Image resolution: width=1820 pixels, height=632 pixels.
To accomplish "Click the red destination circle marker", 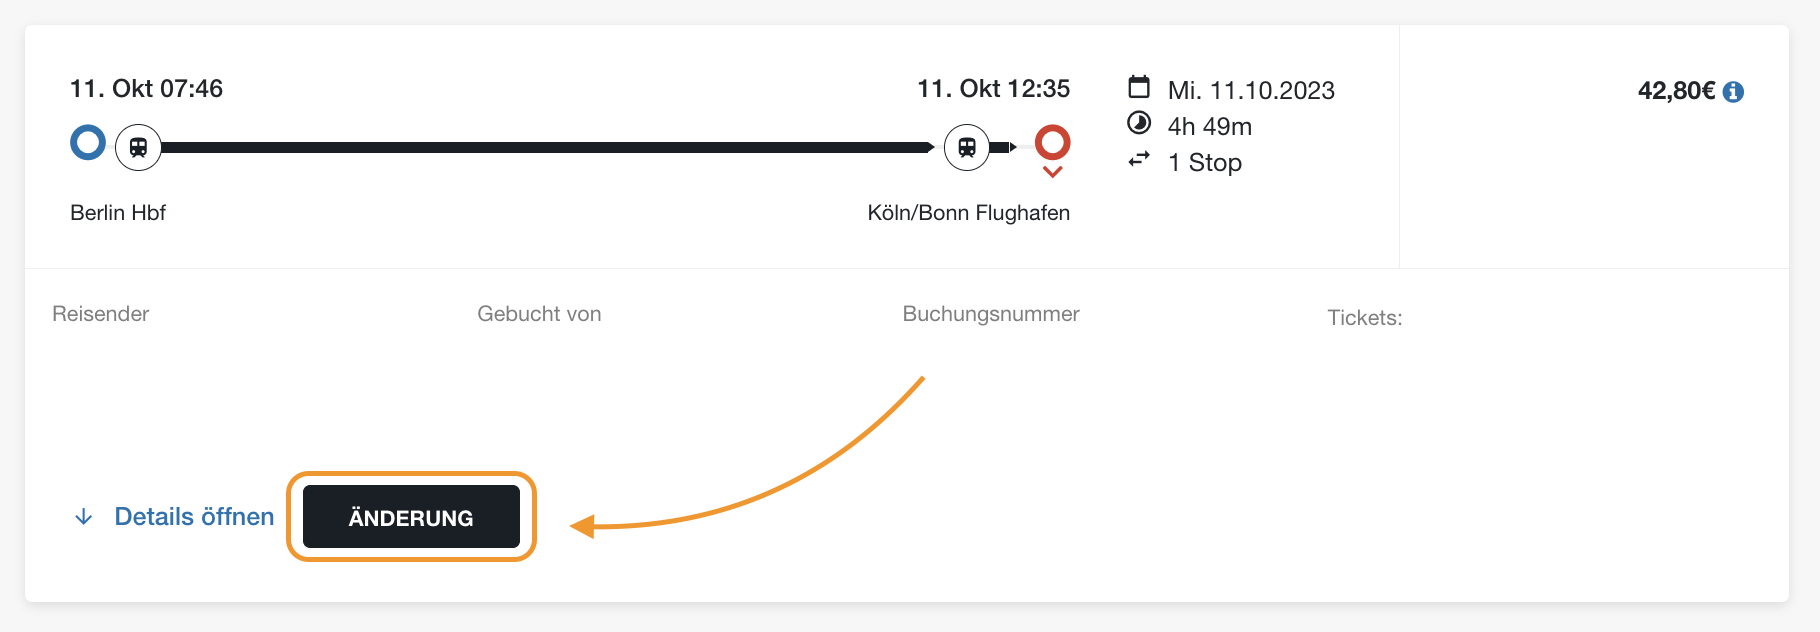I will coord(1052,142).
